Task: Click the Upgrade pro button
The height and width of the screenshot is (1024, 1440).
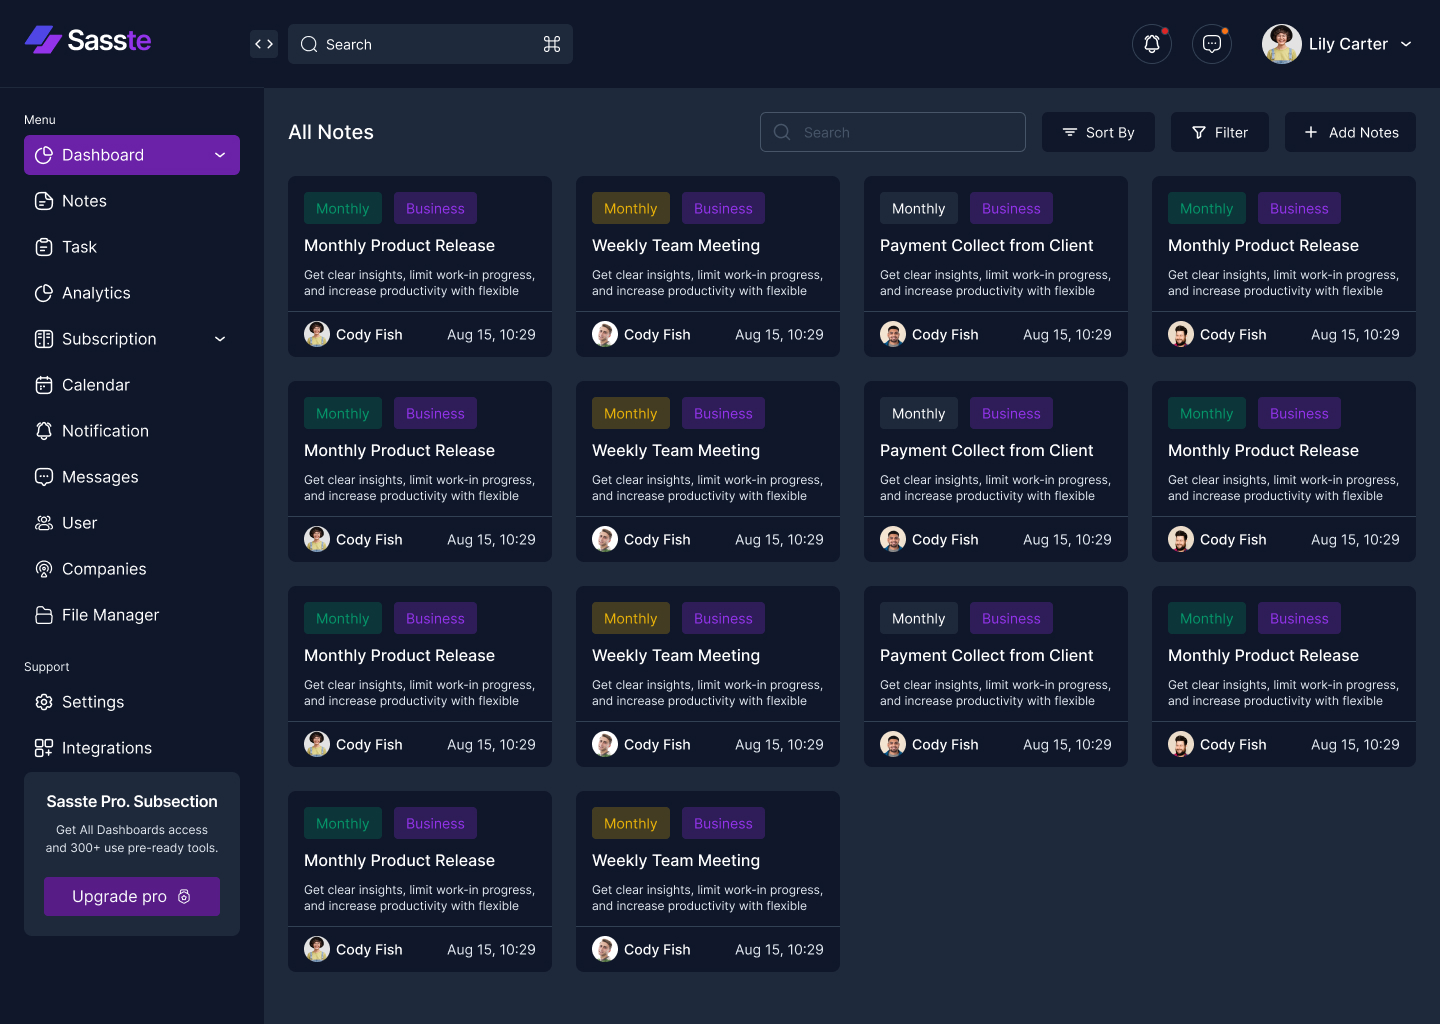Action: point(131,896)
